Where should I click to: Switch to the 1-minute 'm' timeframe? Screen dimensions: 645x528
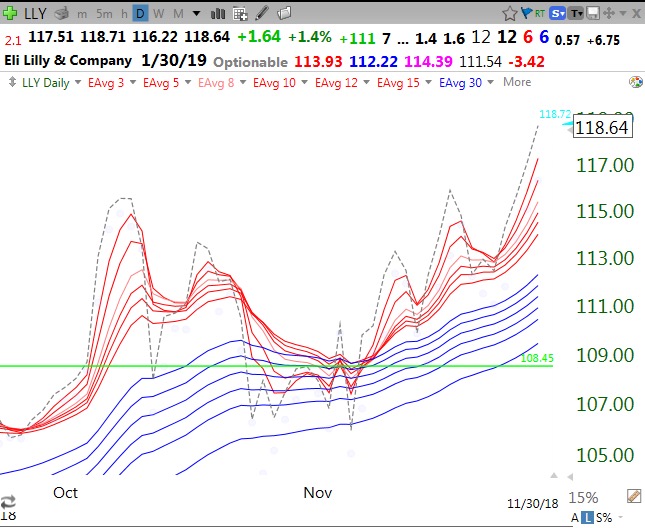(82, 14)
